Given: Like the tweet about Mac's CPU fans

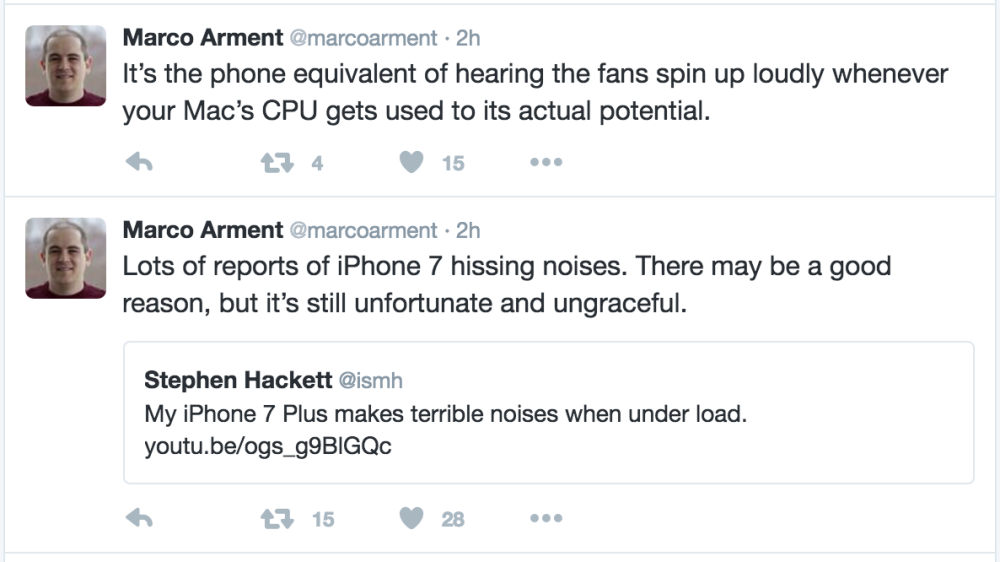Looking at the screenshot, I should [x=411, y=163].
